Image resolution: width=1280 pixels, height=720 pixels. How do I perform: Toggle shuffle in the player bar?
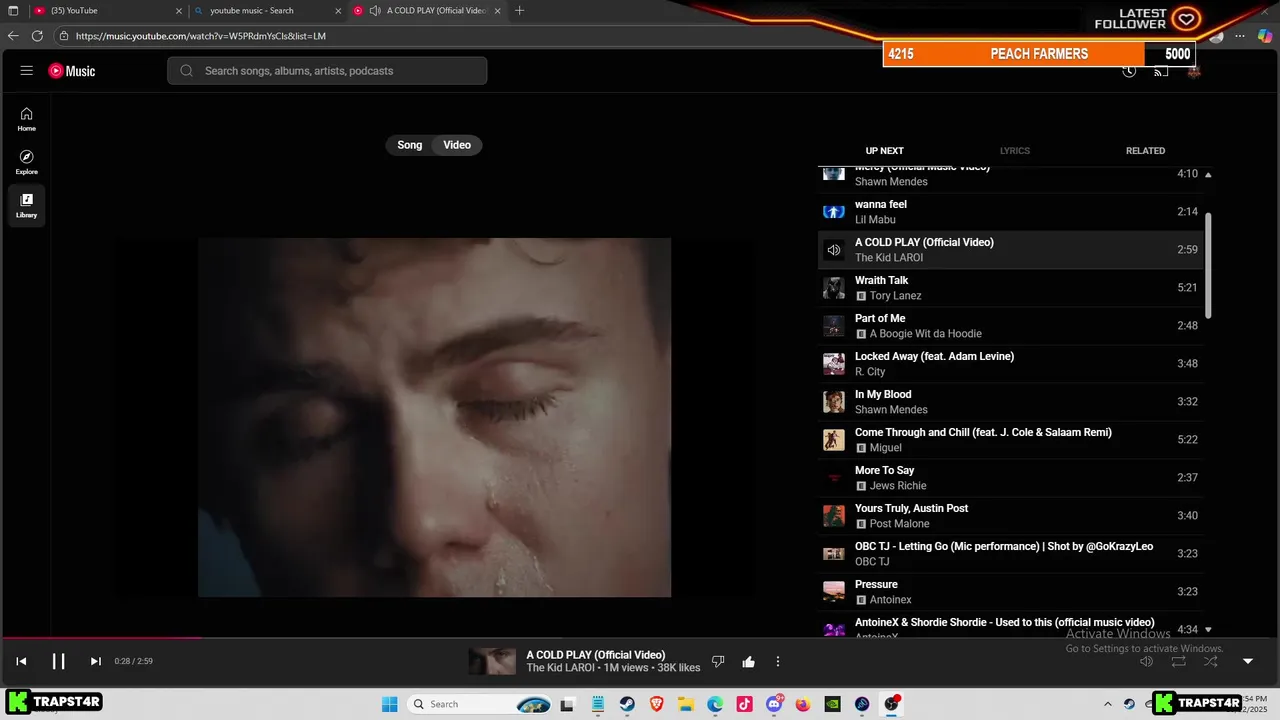[1211, 661]
